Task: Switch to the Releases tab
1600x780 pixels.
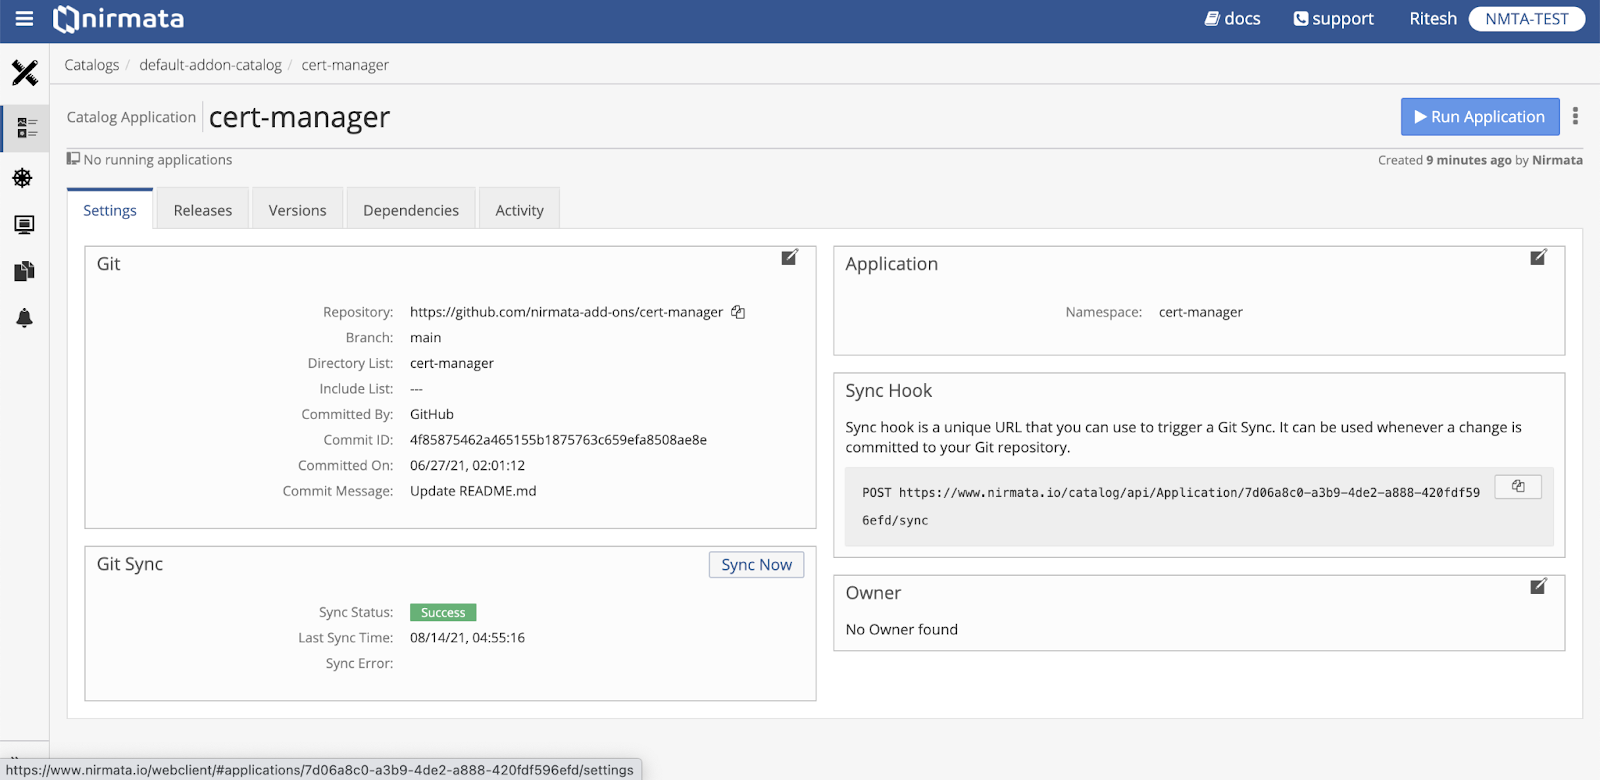Action: [203, 210]
